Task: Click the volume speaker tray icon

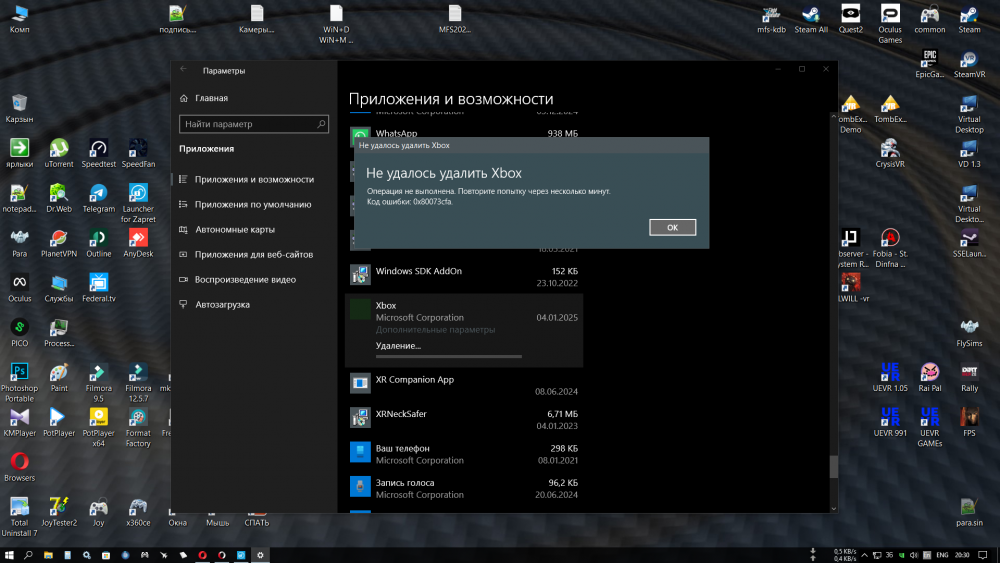Action: point(914,555)
